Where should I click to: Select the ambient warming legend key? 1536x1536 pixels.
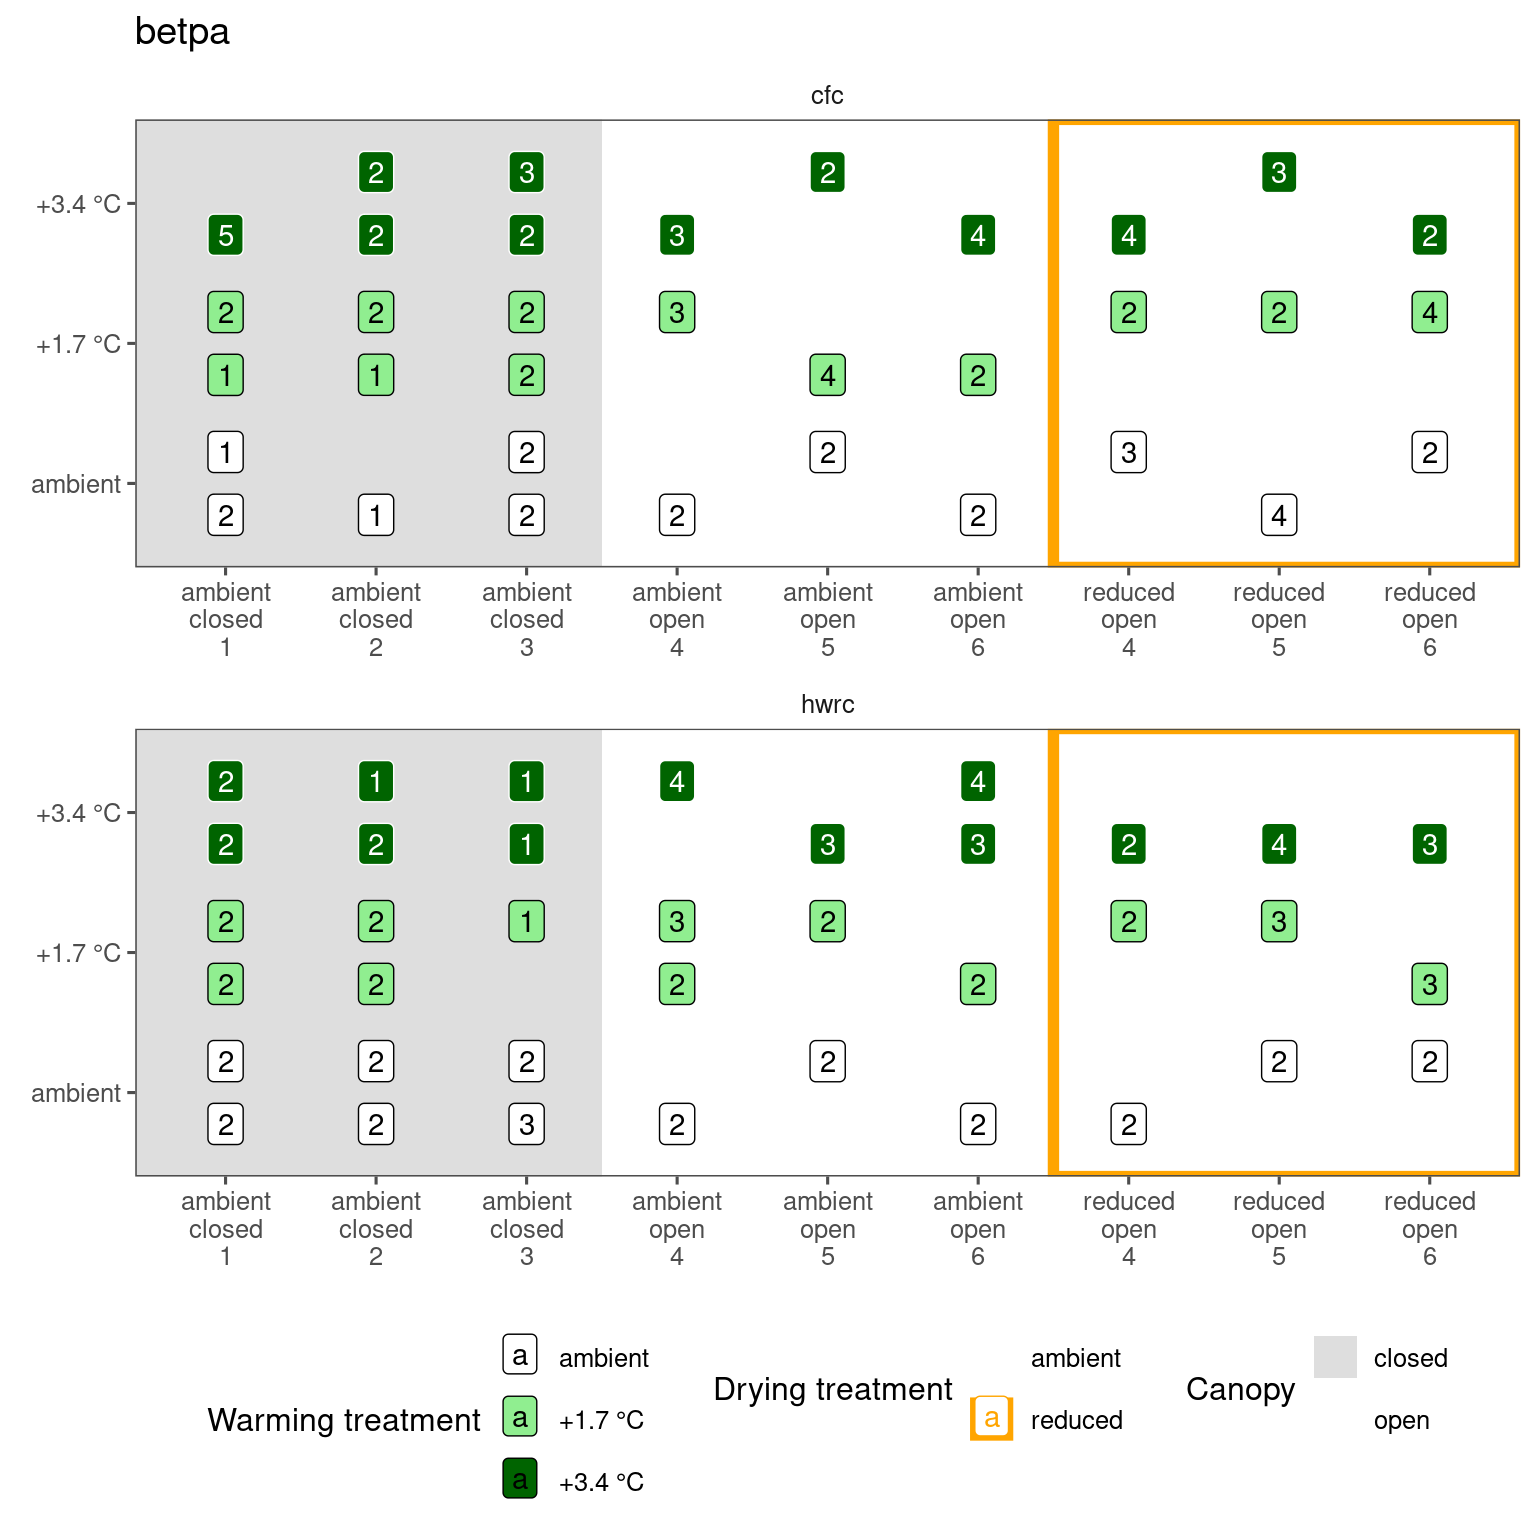[520, 1356]
